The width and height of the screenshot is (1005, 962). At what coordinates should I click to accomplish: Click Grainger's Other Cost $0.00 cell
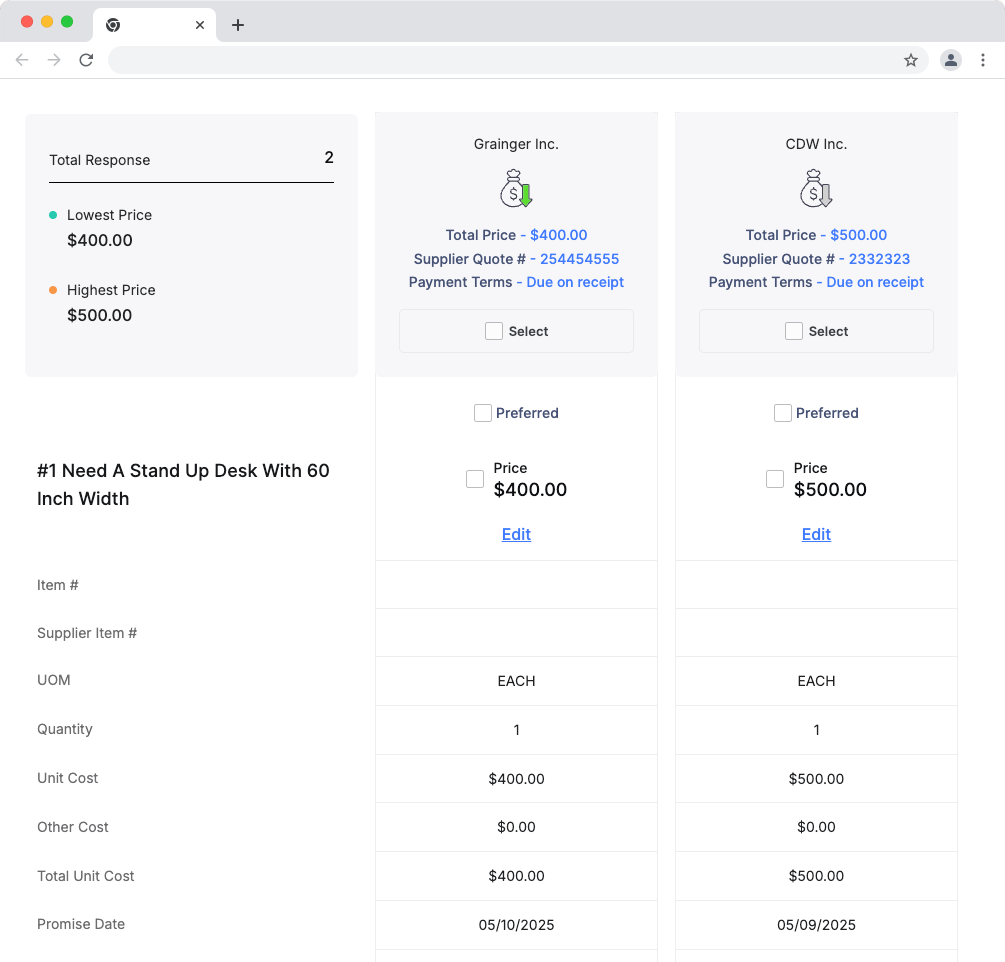click(516, 827)
